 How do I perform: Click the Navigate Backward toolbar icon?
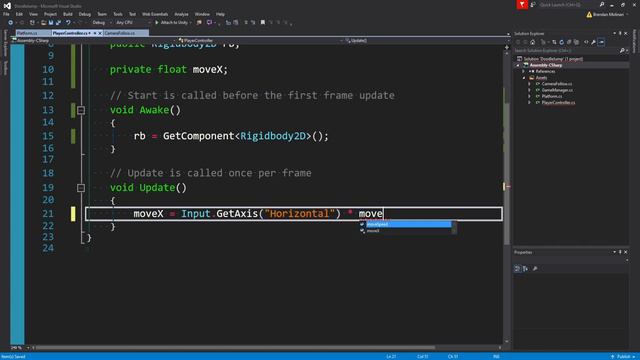pos(11,23)
